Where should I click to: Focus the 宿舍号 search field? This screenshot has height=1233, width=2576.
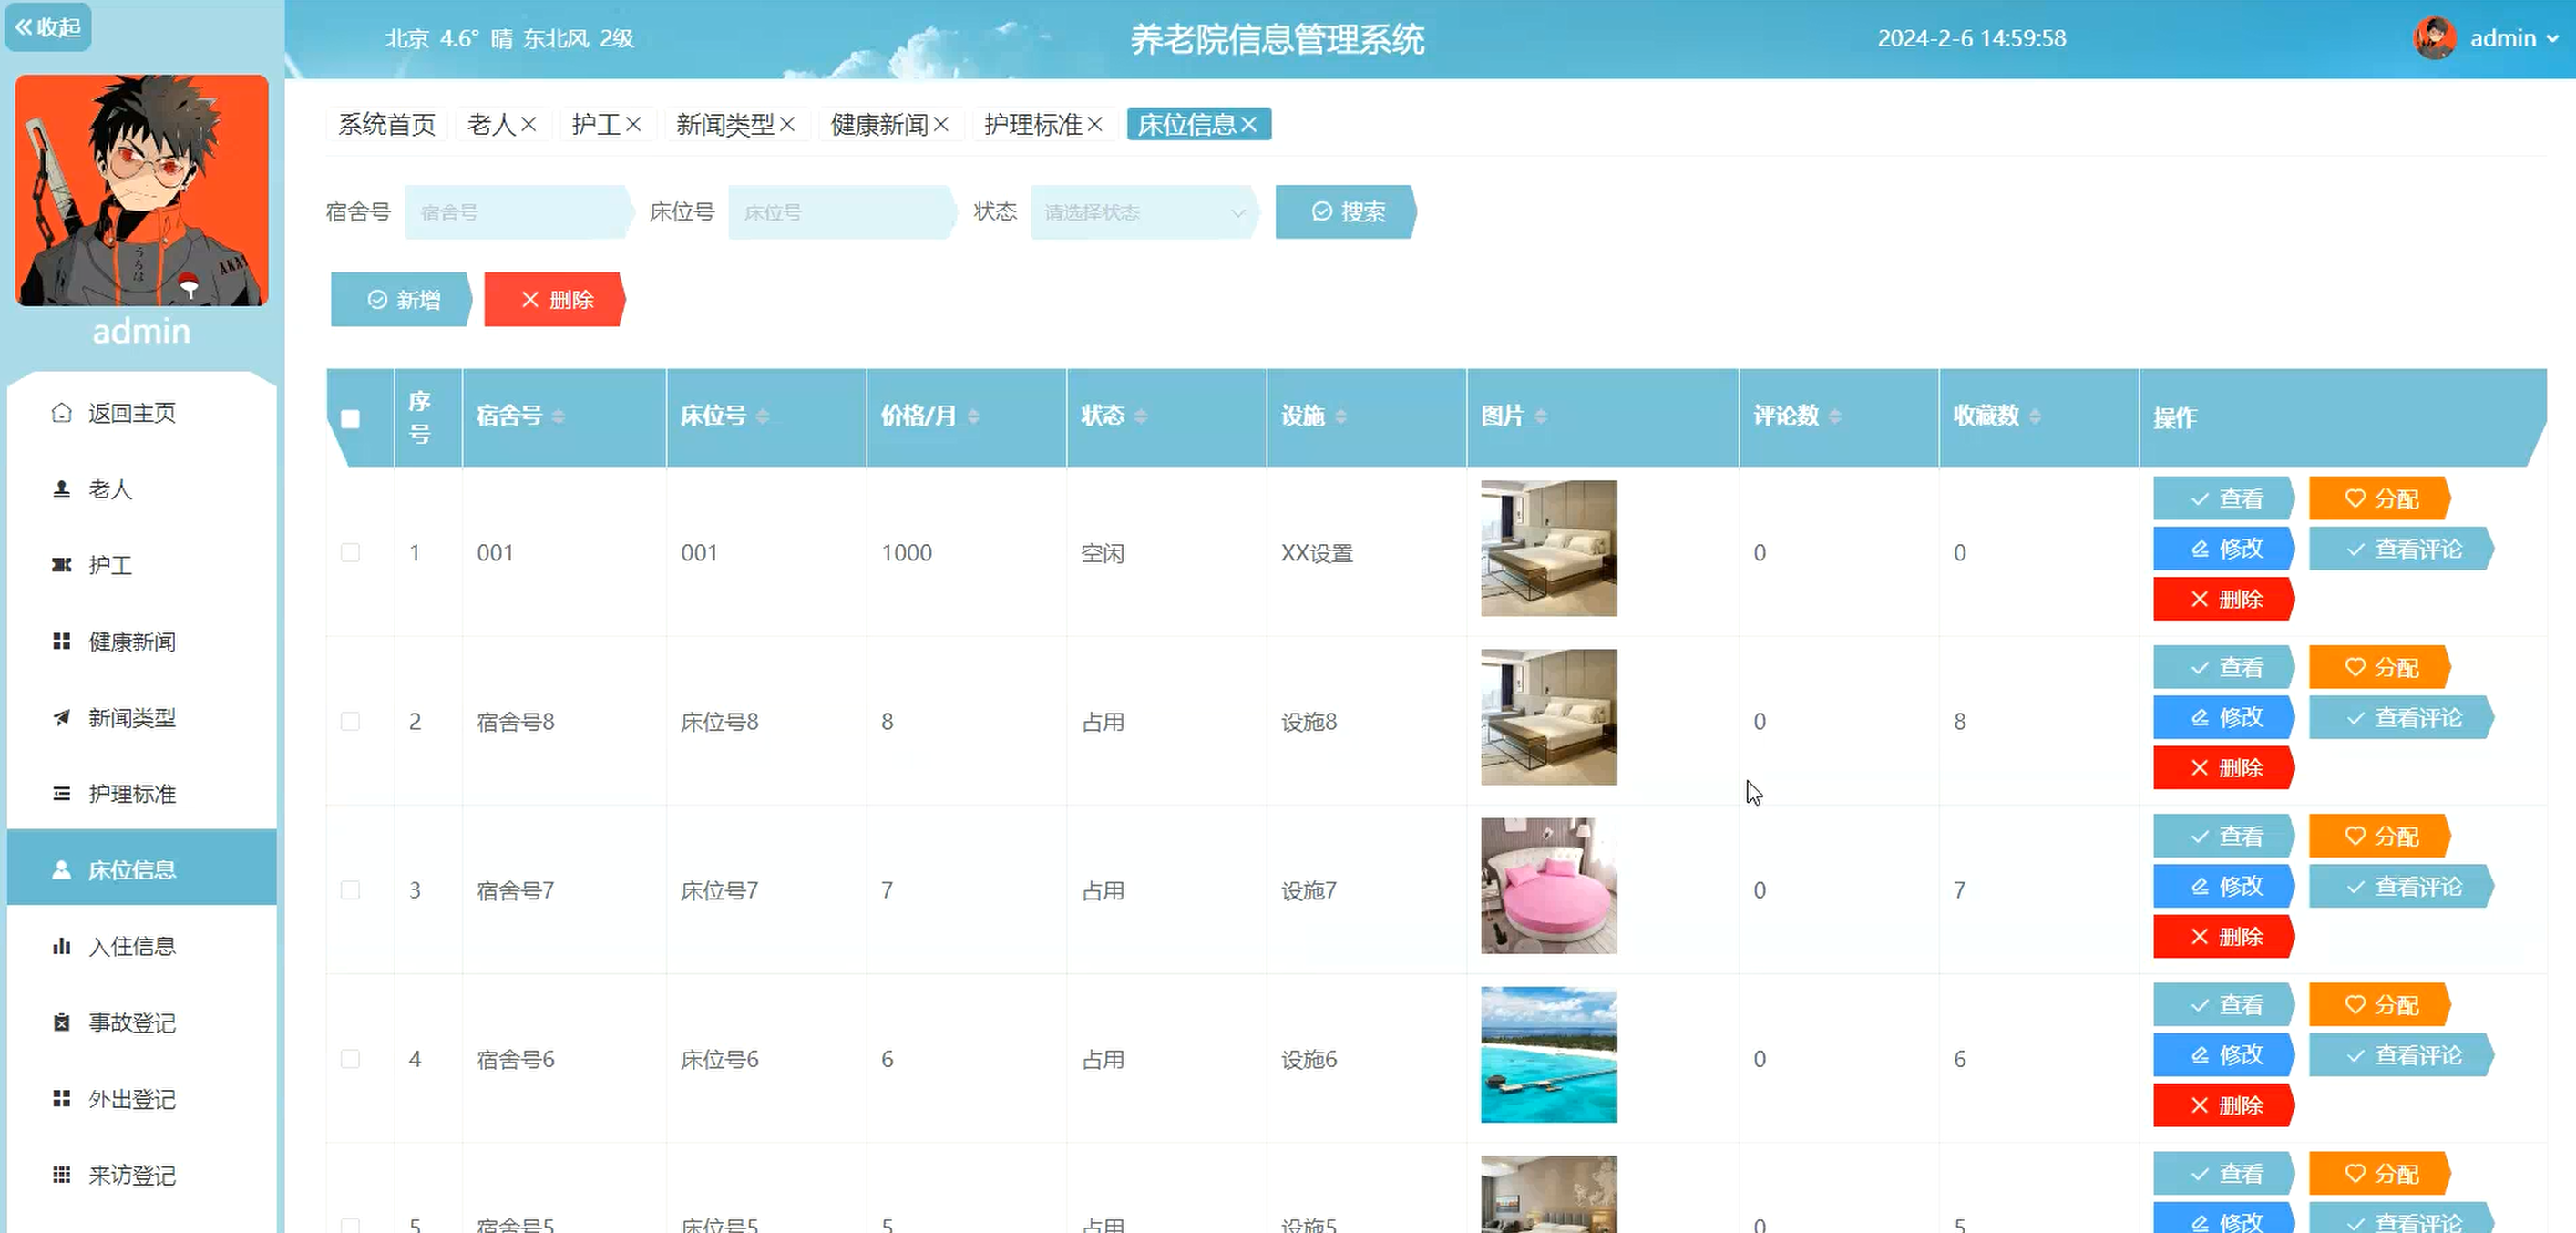click(x=518, y=212)
